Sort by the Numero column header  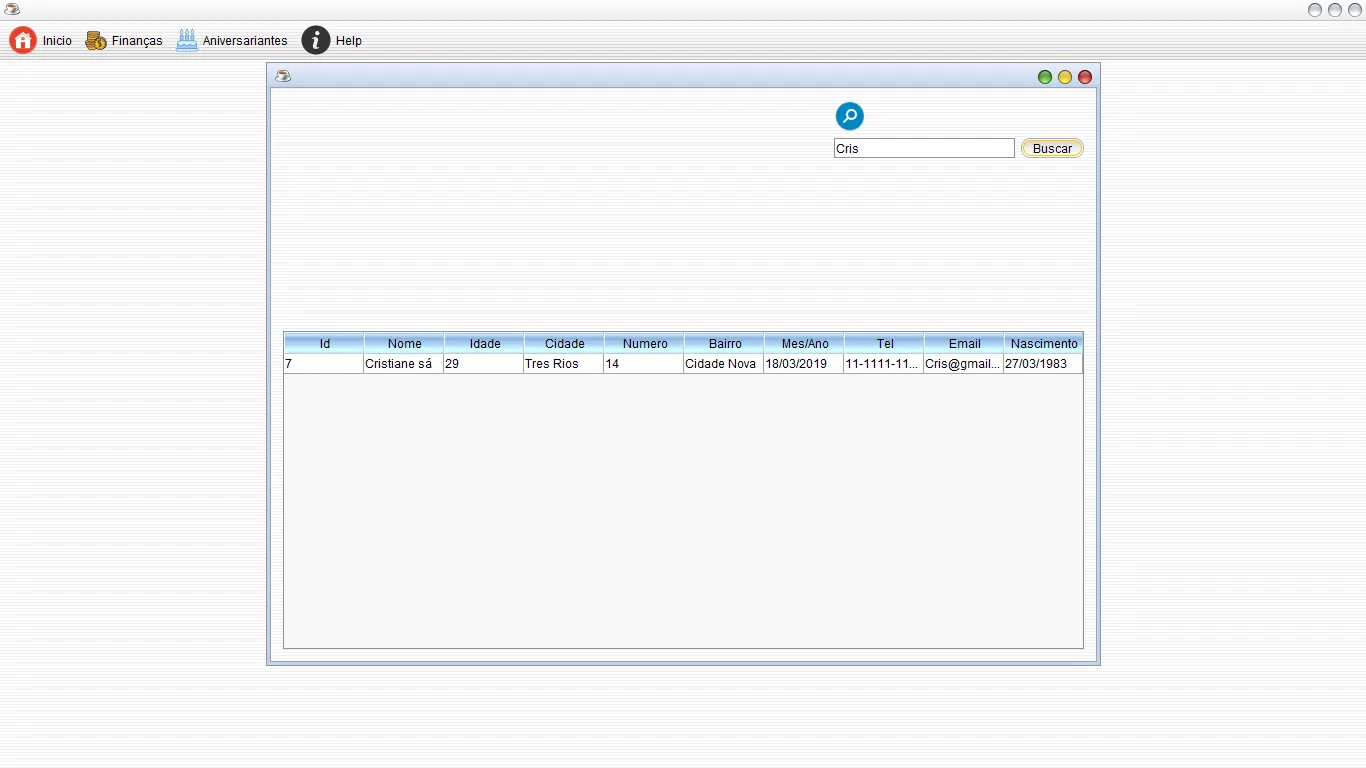coord(644,343)
